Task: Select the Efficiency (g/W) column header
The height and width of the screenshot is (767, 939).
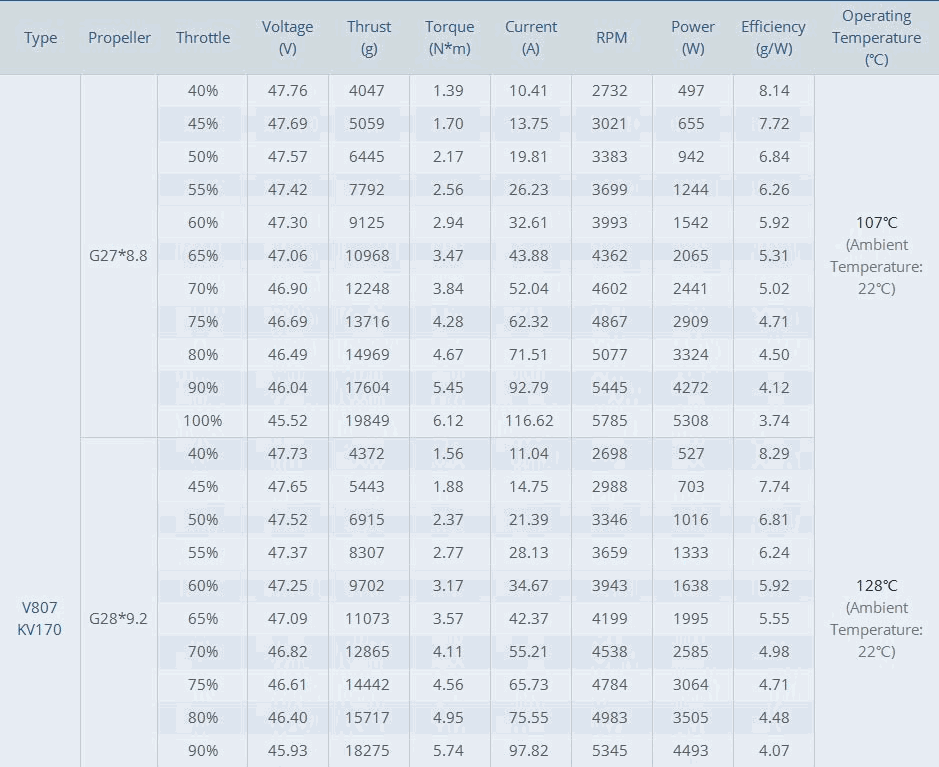Action: [x=773, y=38]
